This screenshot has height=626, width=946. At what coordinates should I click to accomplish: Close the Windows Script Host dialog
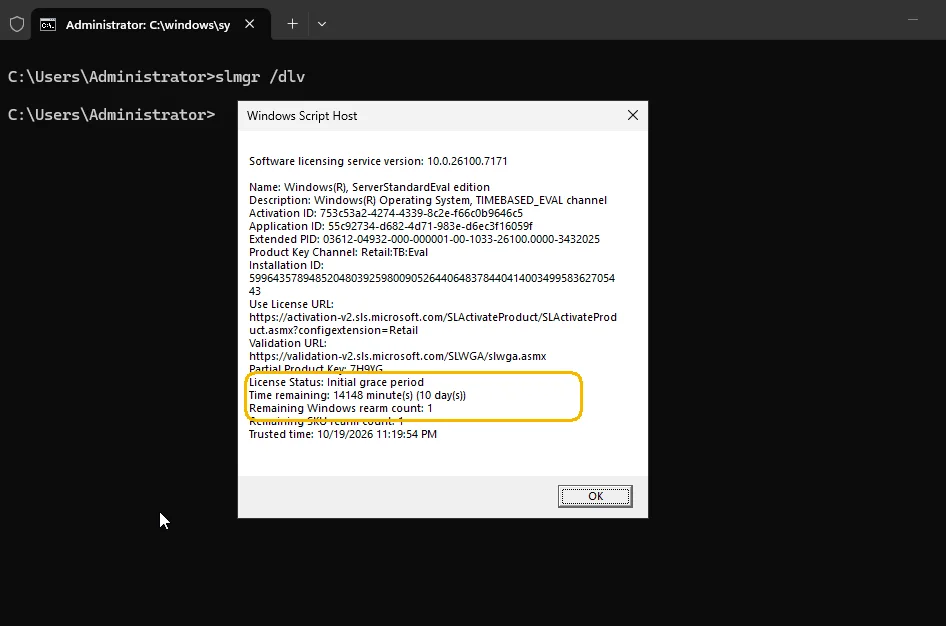pyautogui.click(x=632, y=115)
